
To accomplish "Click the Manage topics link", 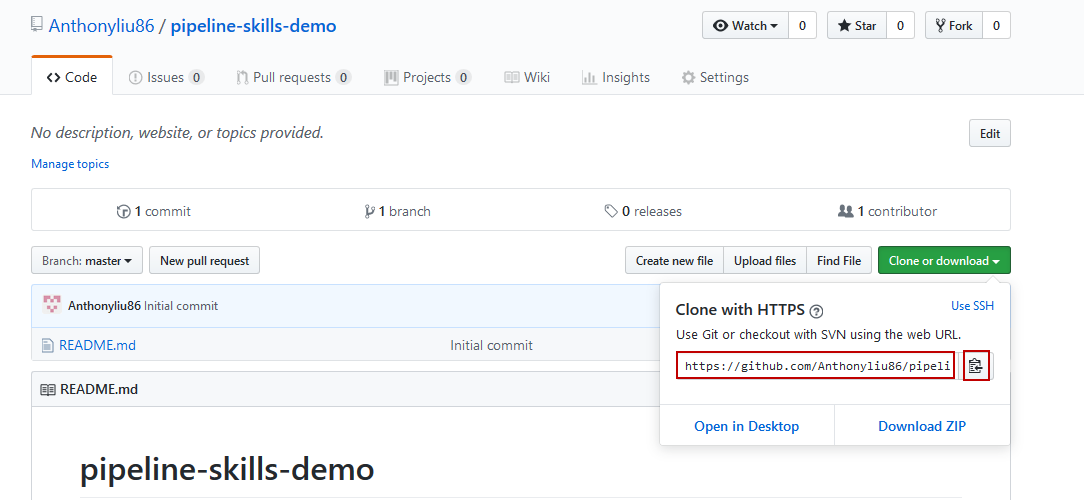I will (70, 164).
